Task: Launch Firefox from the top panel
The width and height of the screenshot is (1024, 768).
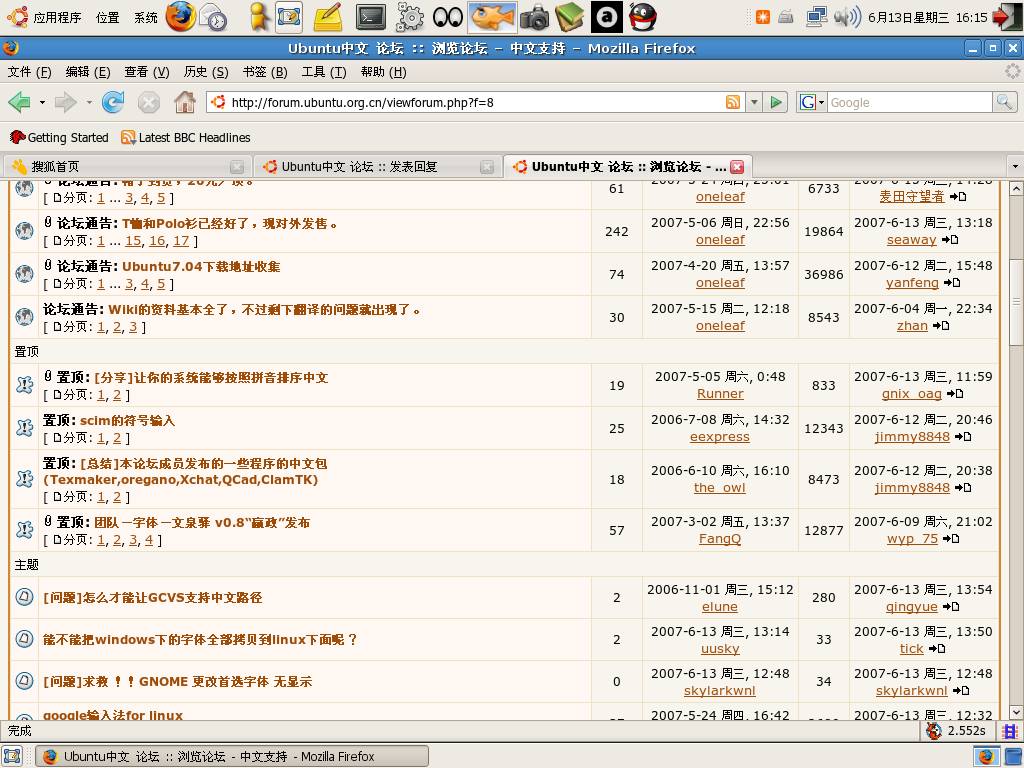Action: [180, 17]
